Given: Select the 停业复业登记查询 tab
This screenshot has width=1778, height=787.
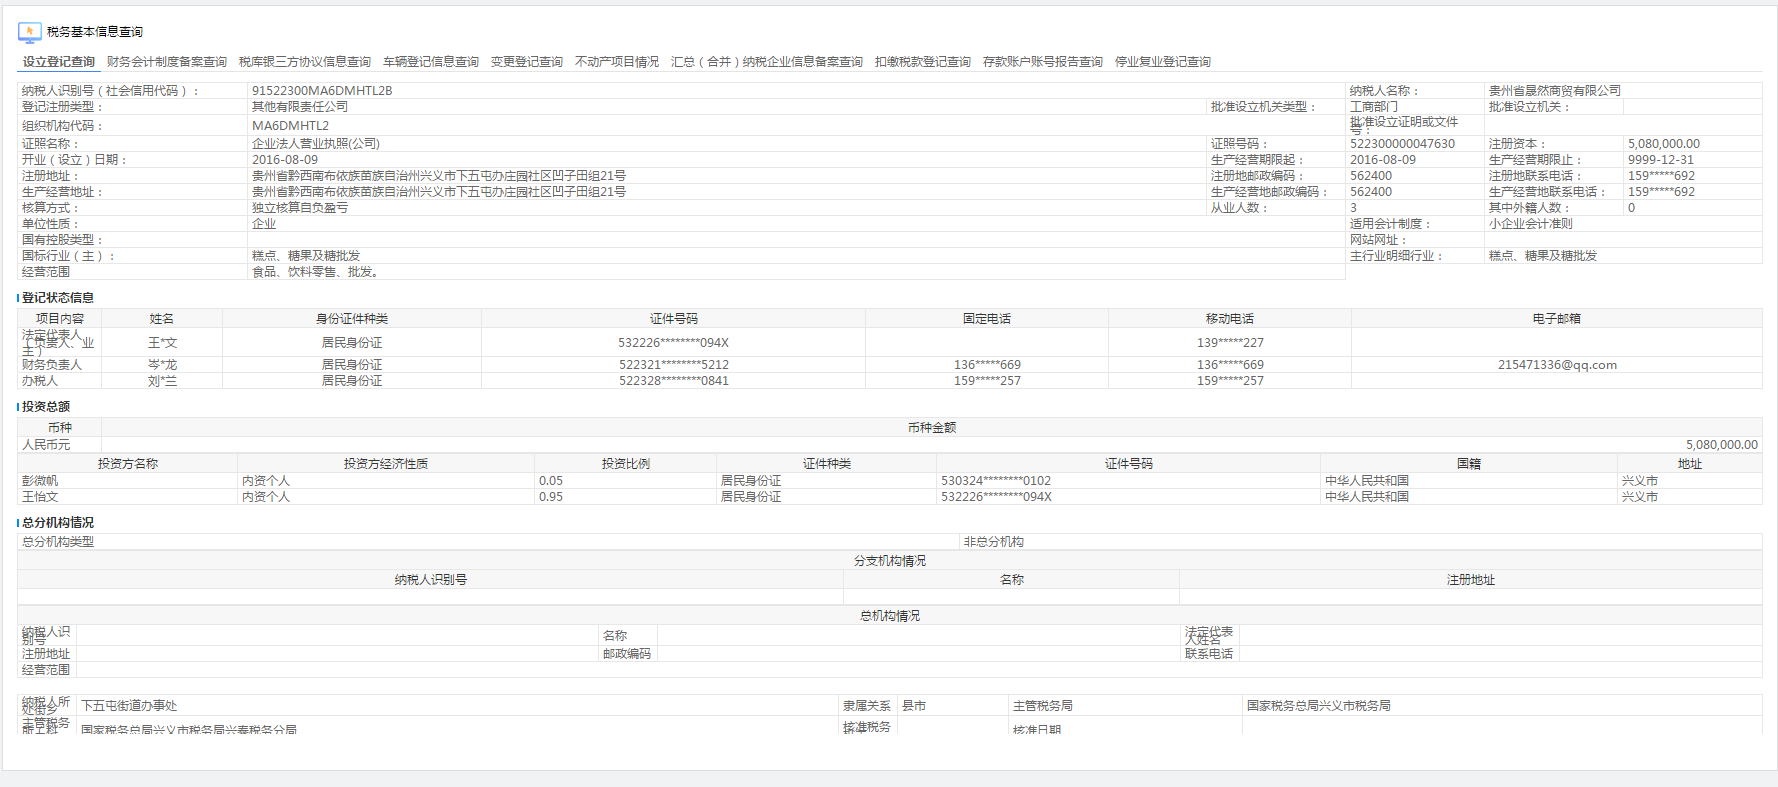Looking at the screenshot, I should coord(1163,62).
